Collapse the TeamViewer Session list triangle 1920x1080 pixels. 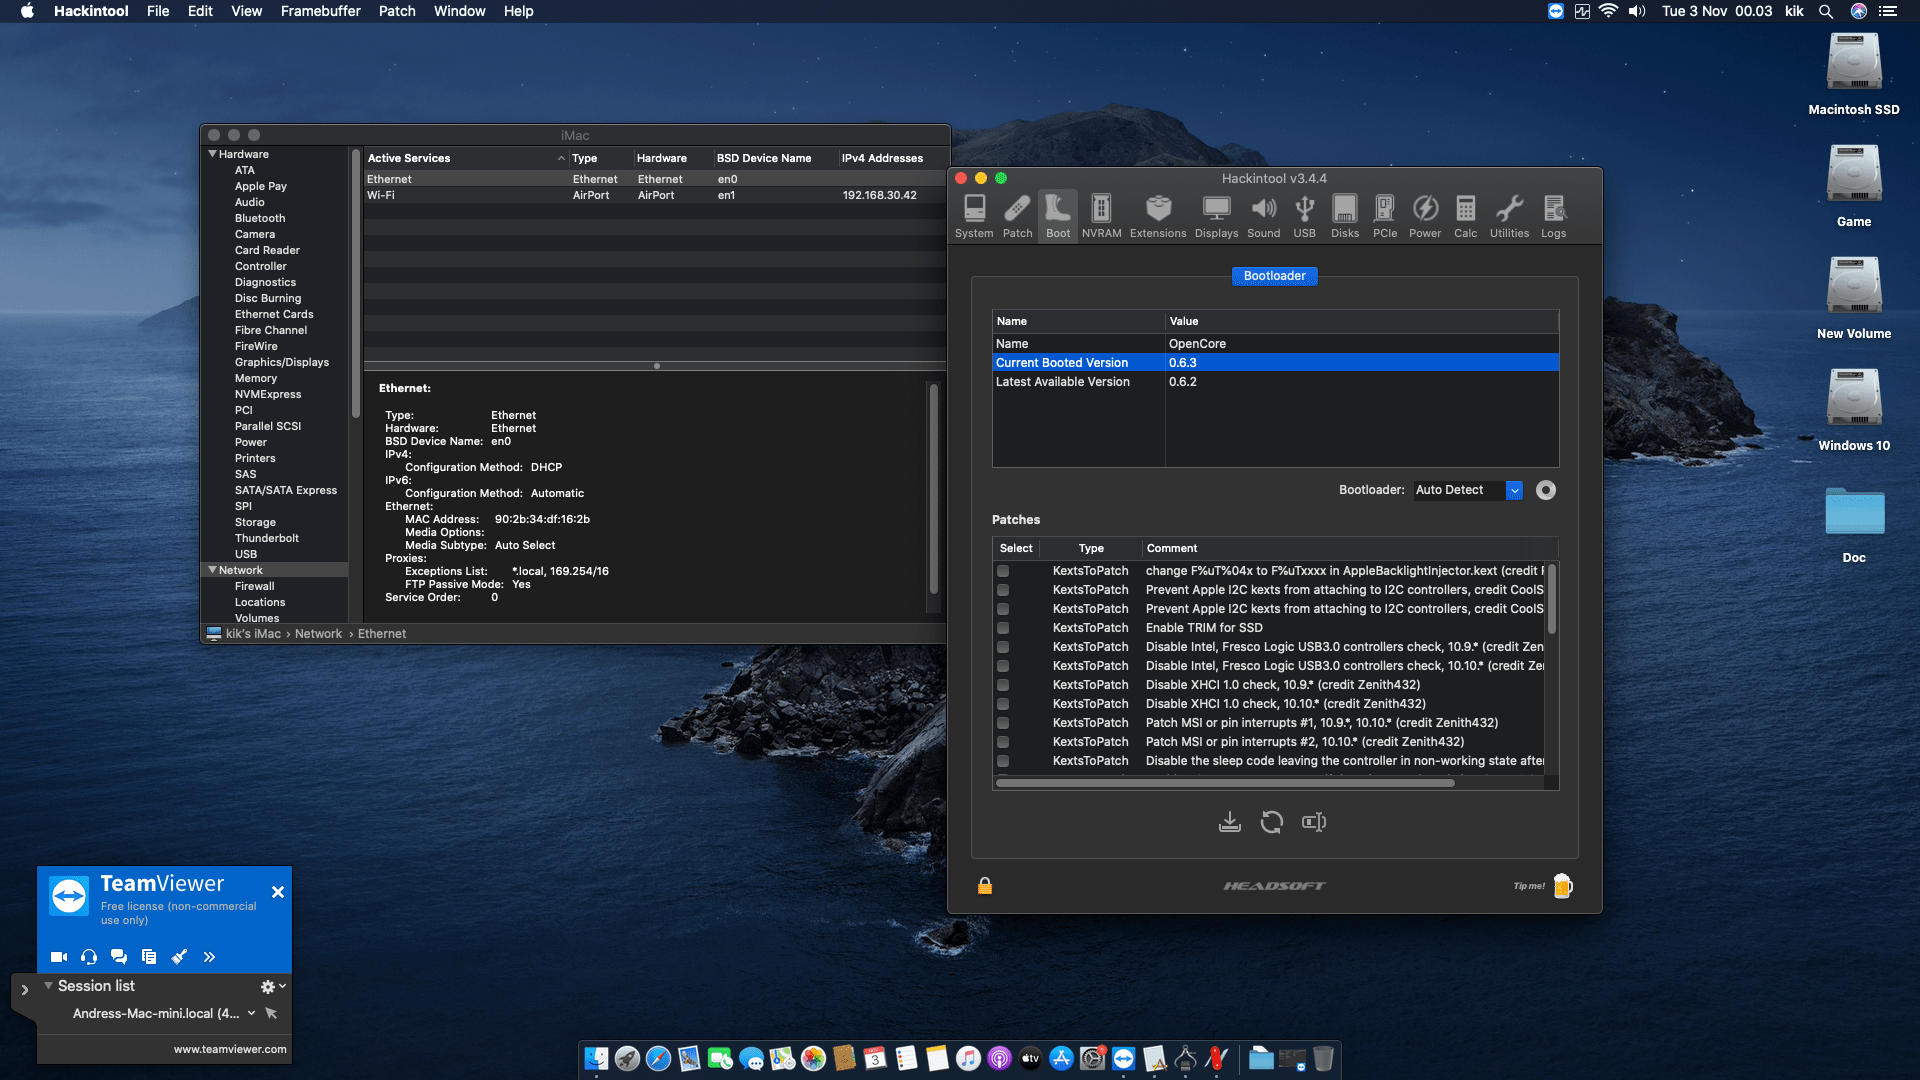pos(48,986)
